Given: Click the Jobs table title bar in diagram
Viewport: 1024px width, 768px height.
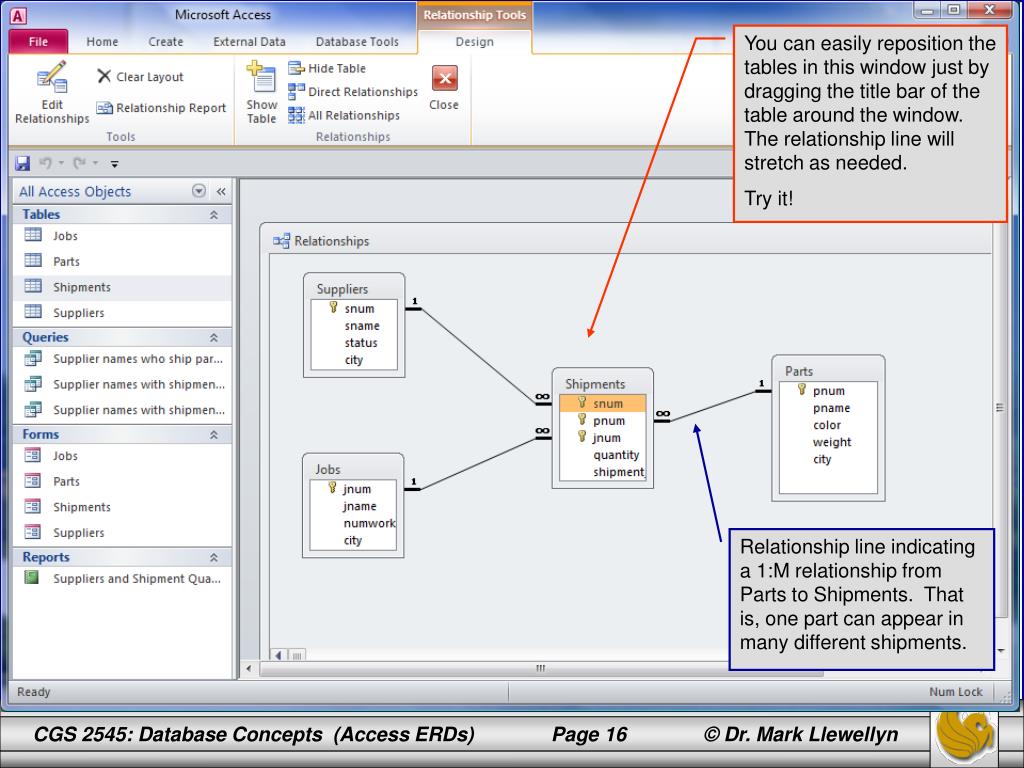Looking at the screenshot, I should [353, 469].
